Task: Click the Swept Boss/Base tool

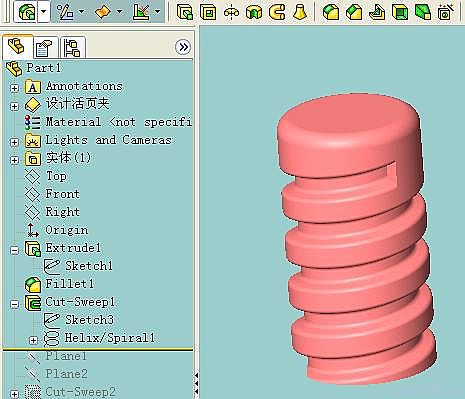Action: (277, 12)
